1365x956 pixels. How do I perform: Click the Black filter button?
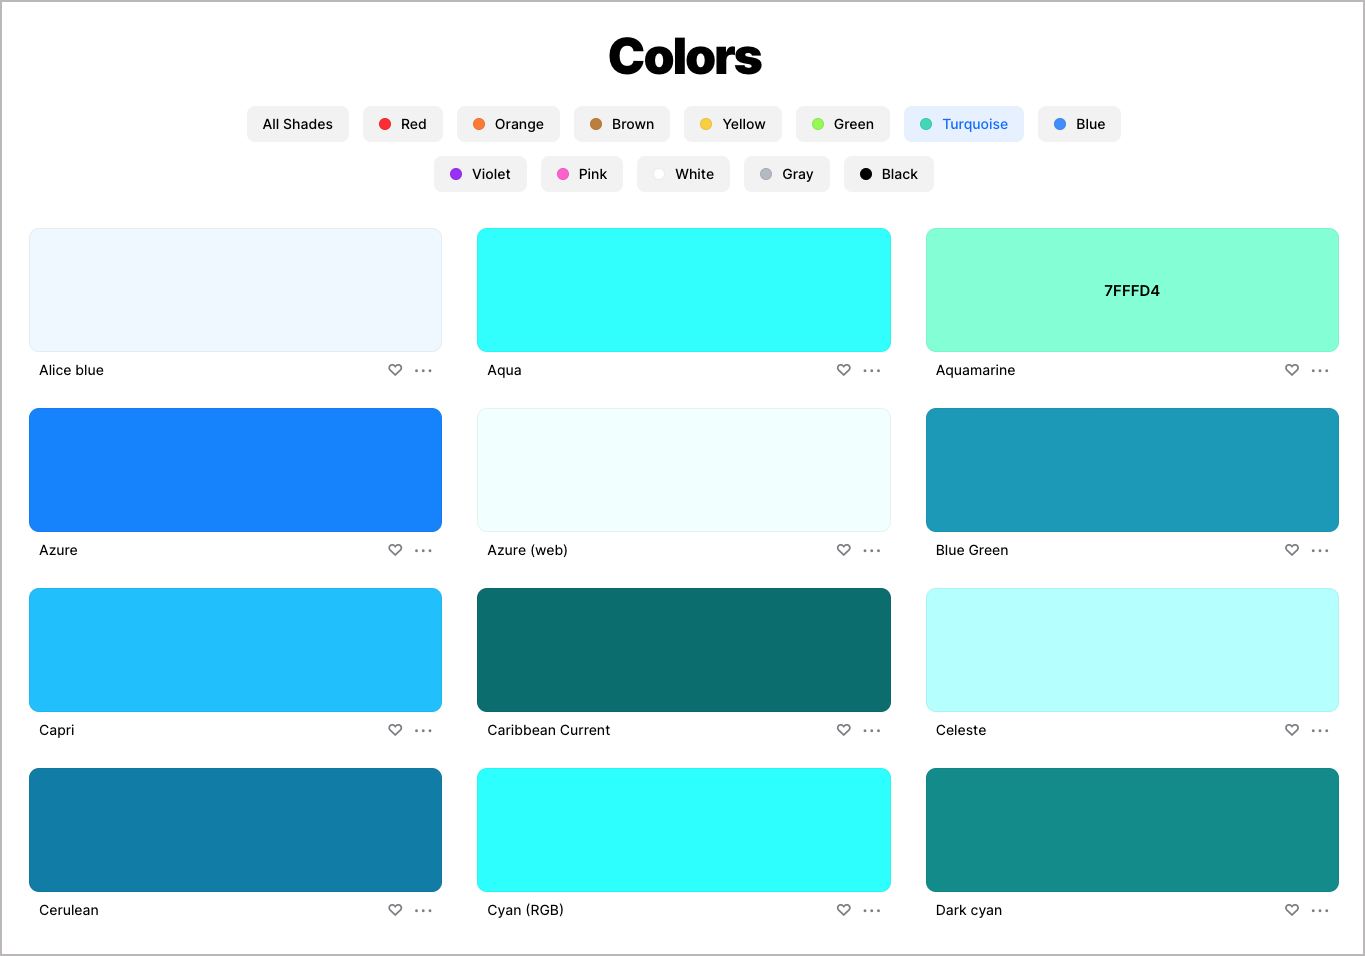(888, 174)
